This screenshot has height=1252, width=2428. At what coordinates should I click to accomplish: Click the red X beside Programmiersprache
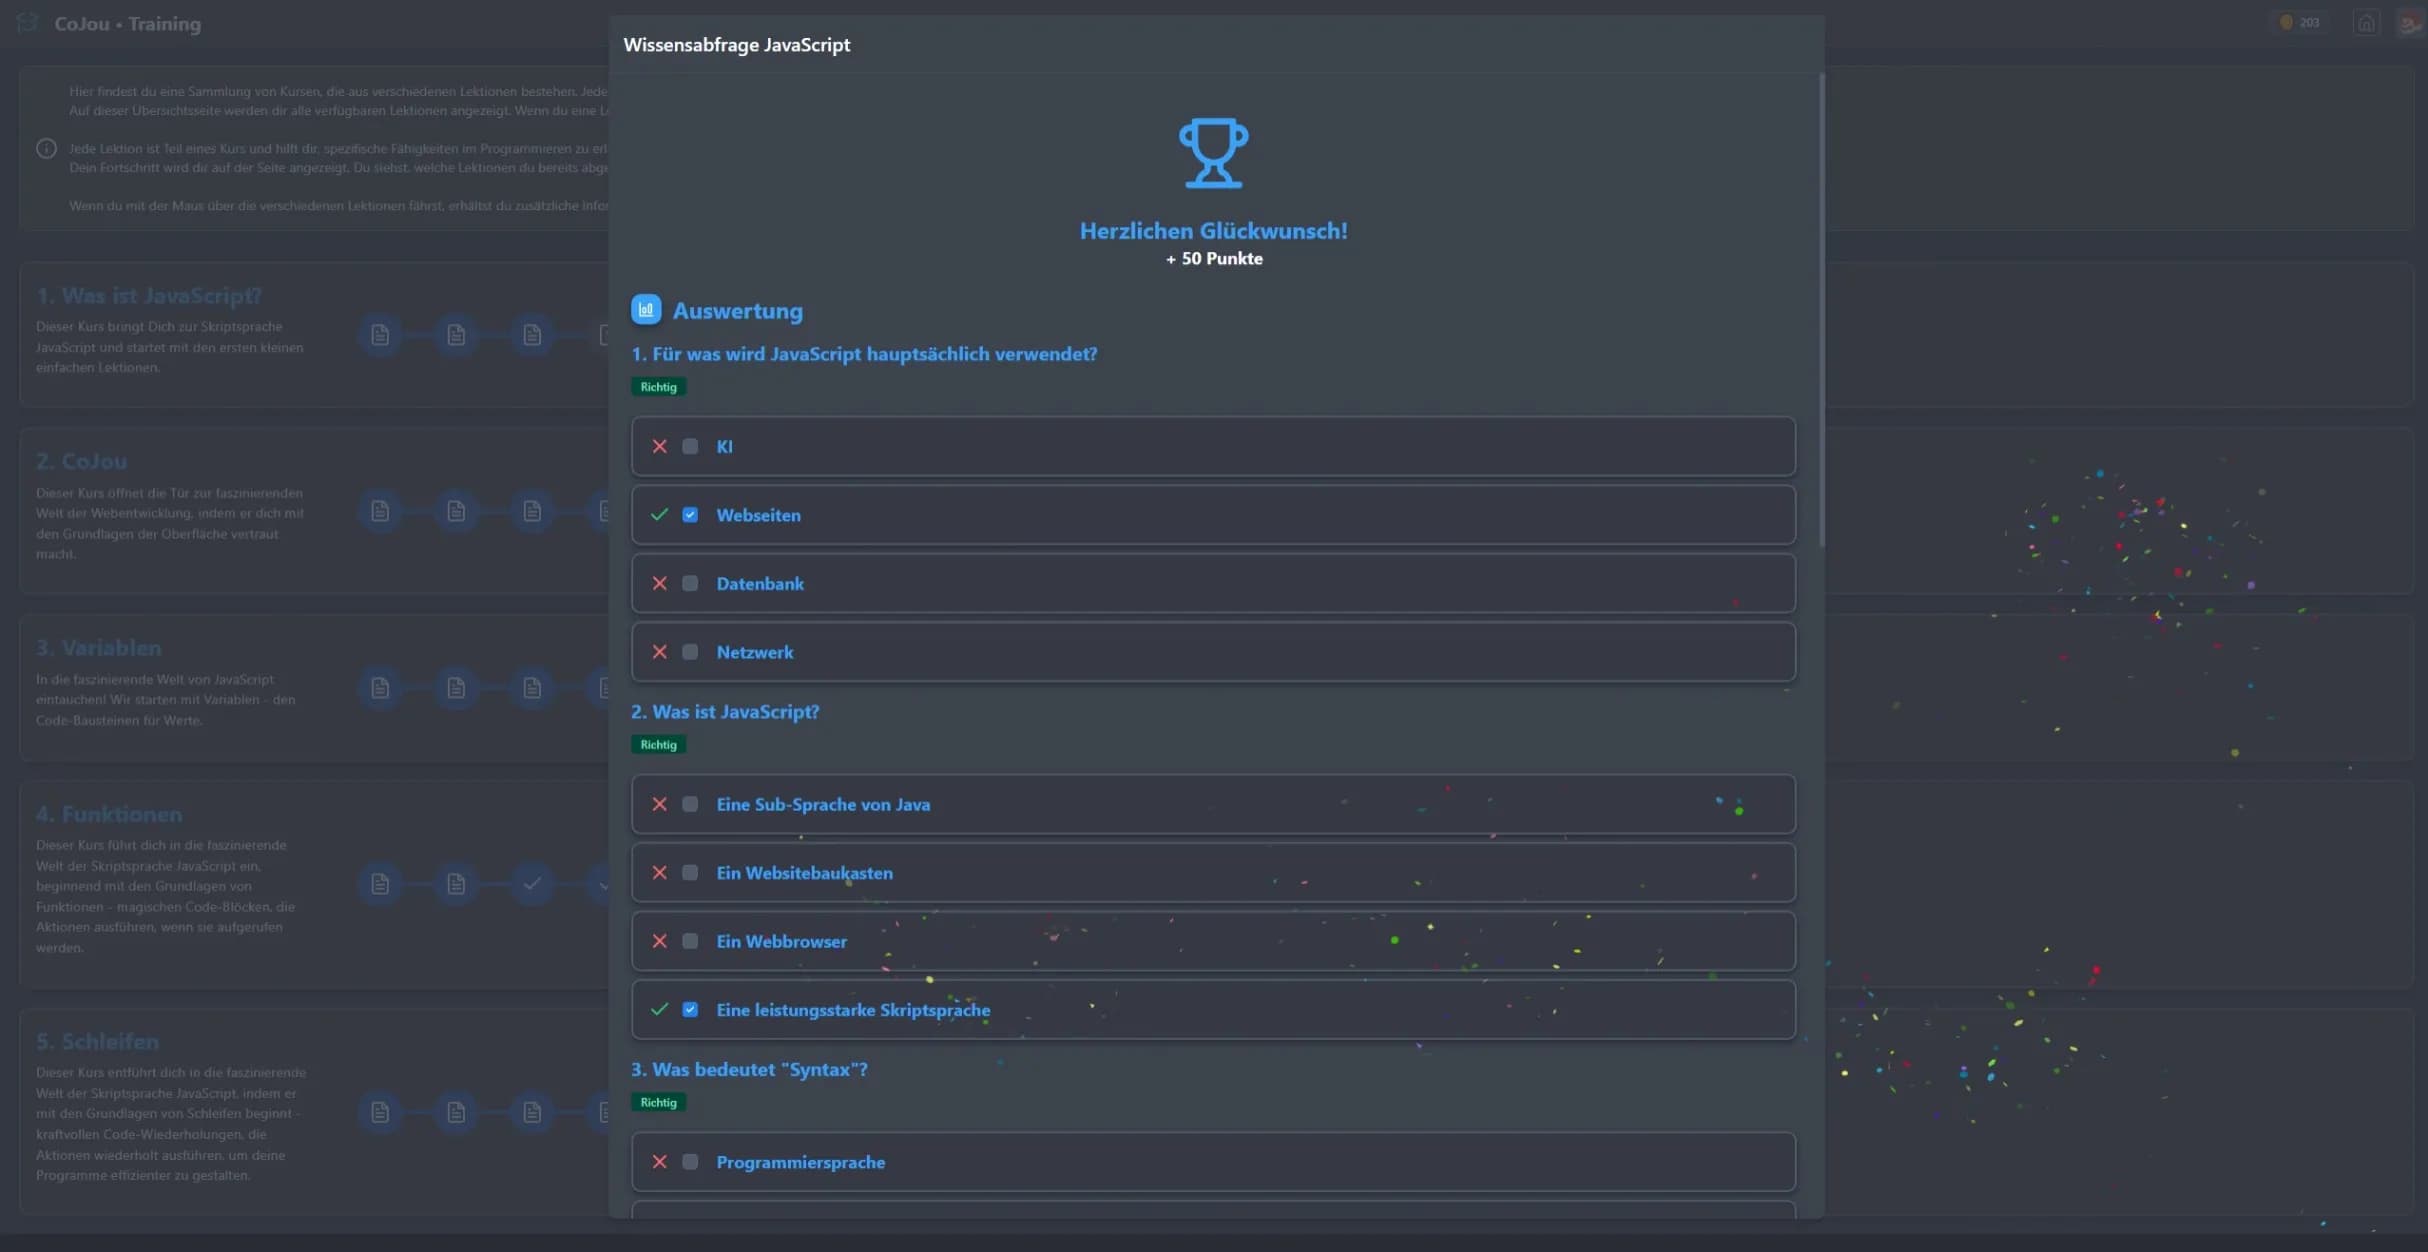pyautogui.click(x=660, y=1162)
